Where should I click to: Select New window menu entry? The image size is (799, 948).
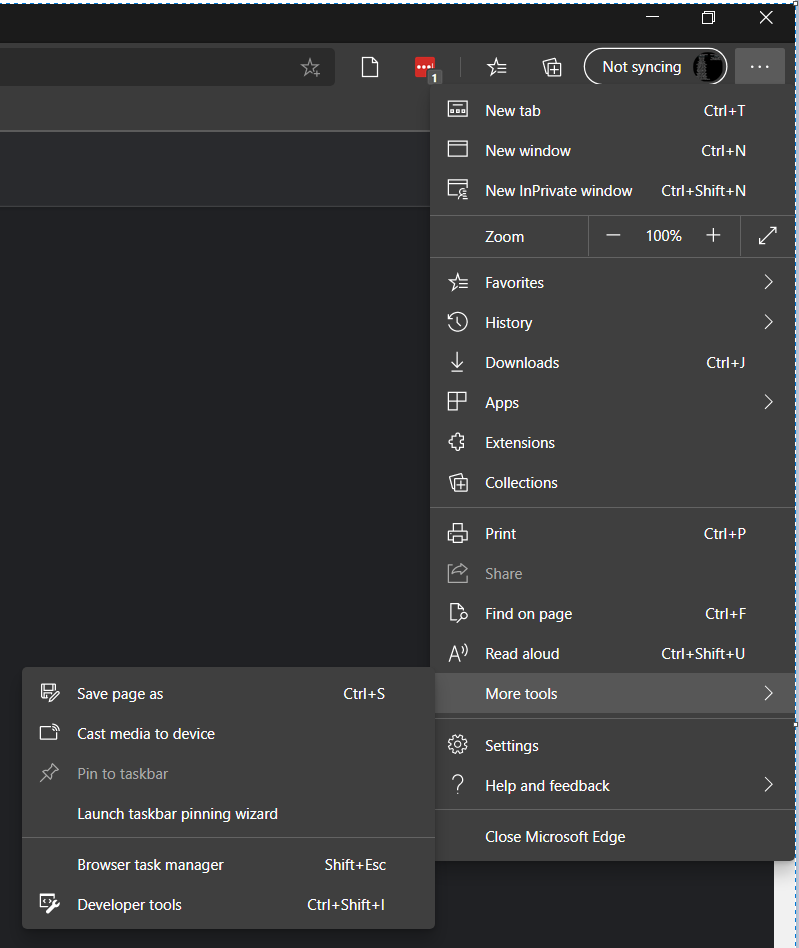tap(612, 151)
